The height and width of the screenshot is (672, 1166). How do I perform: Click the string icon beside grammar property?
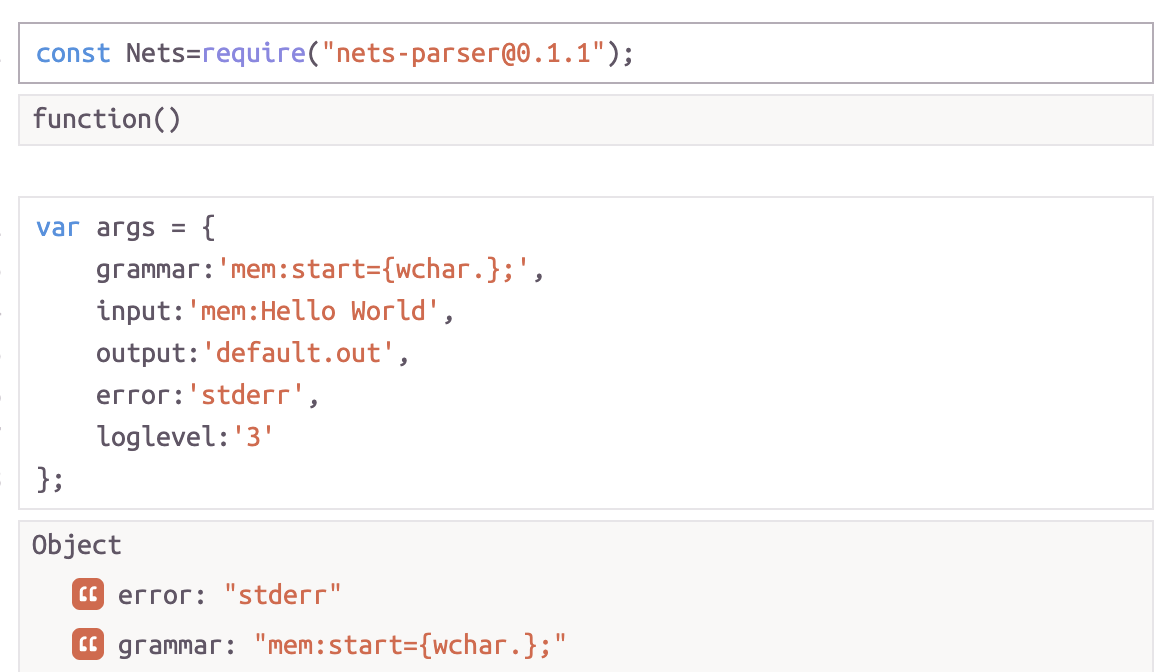tap(88, 644)
